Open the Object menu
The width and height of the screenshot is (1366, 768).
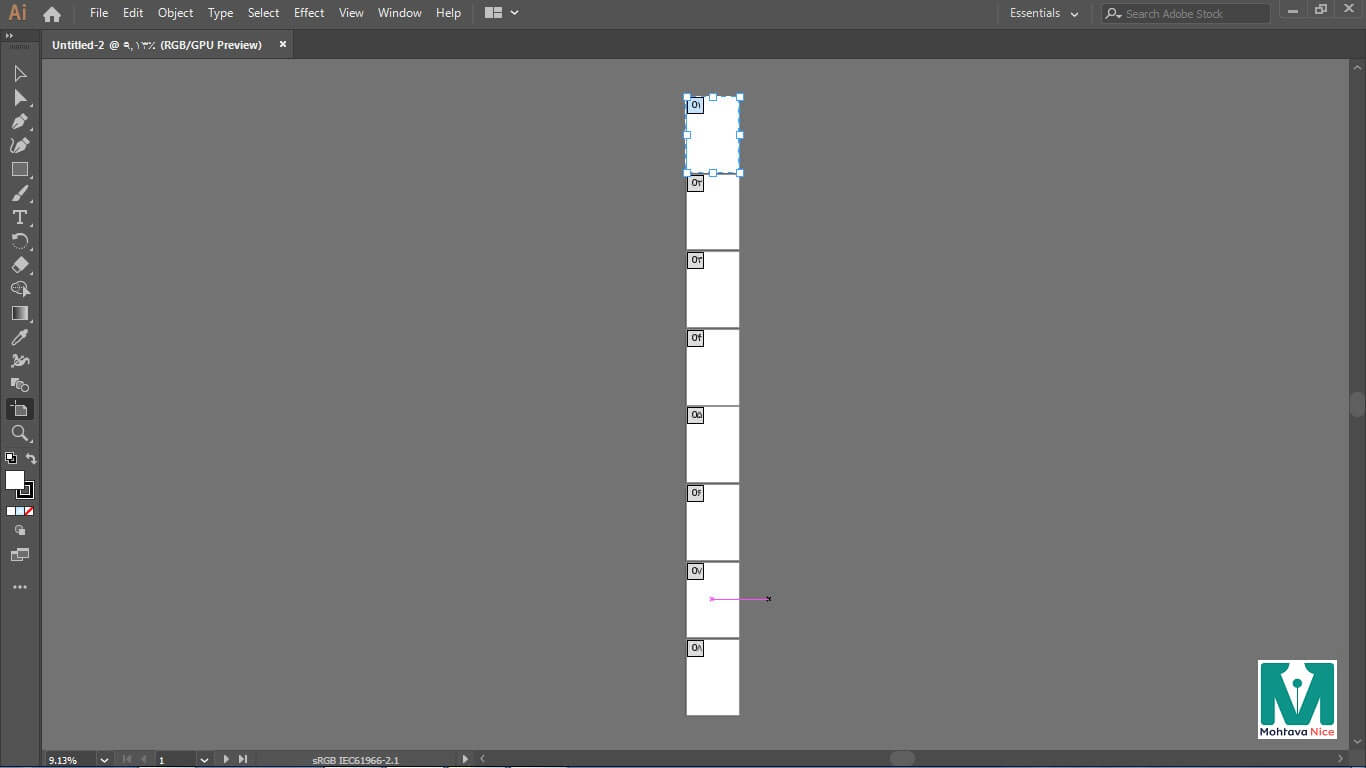pyautogui.click(x=175, y=13)
